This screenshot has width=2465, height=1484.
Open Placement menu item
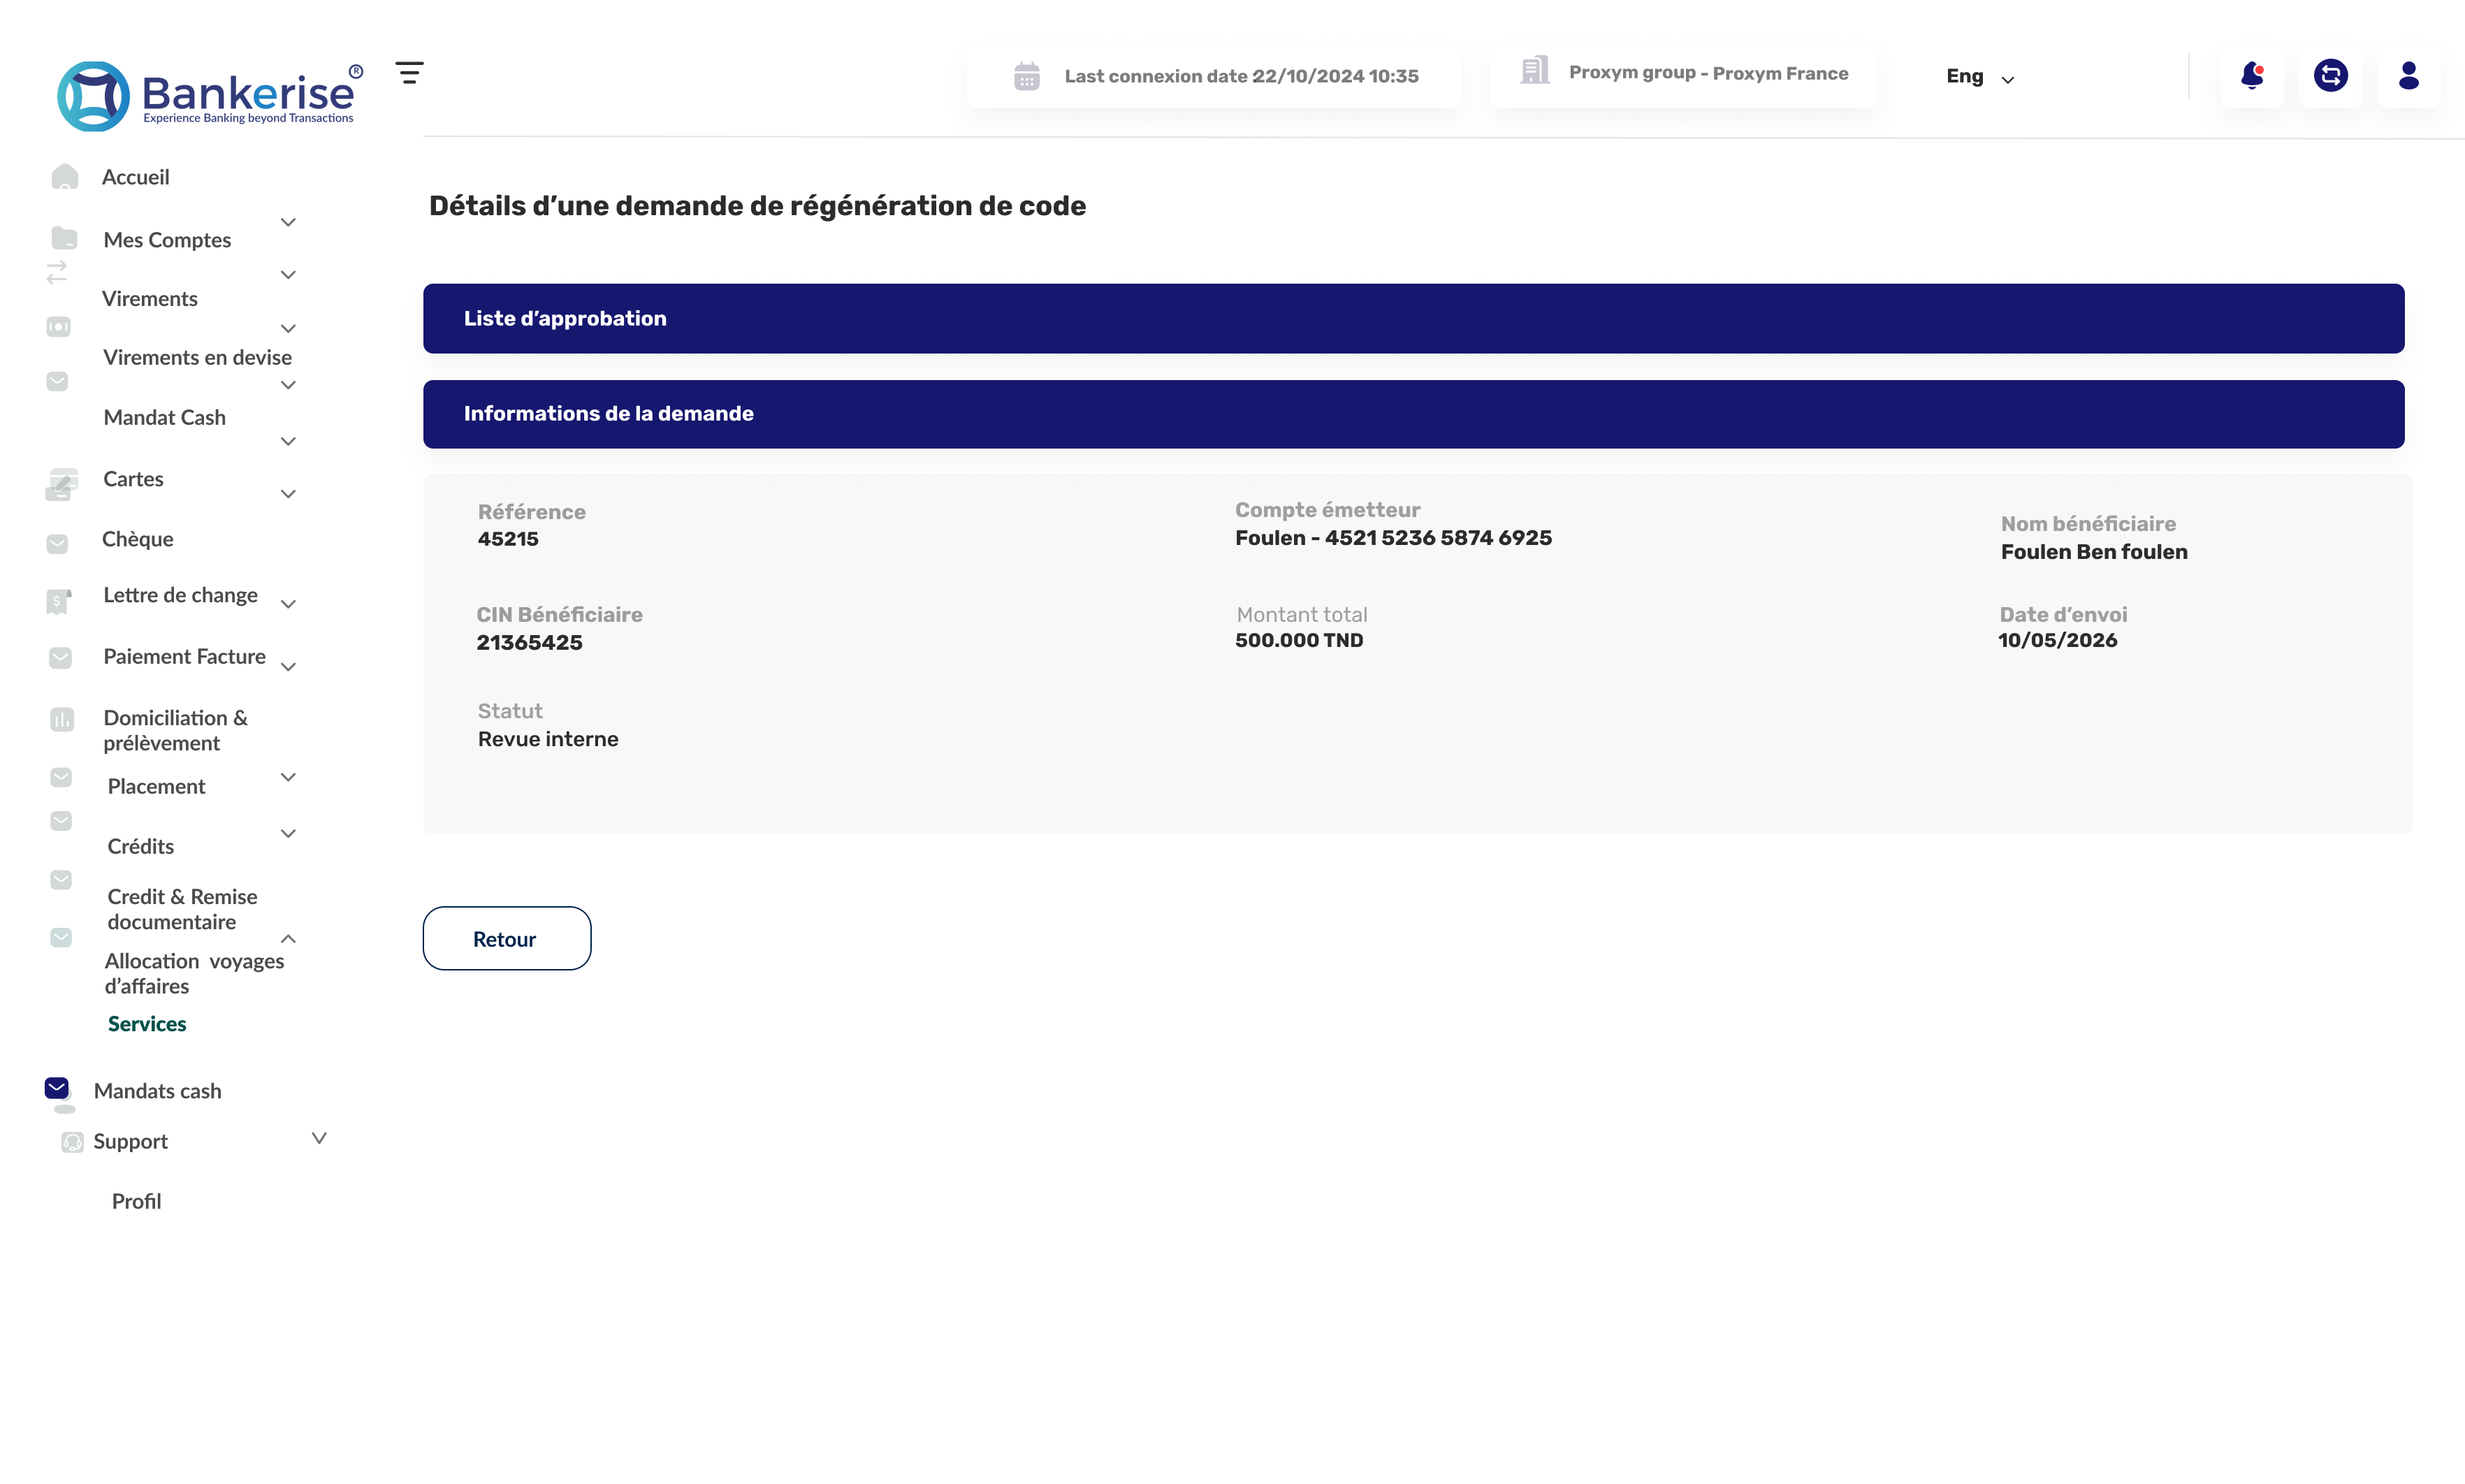click(x=157, y=787)
